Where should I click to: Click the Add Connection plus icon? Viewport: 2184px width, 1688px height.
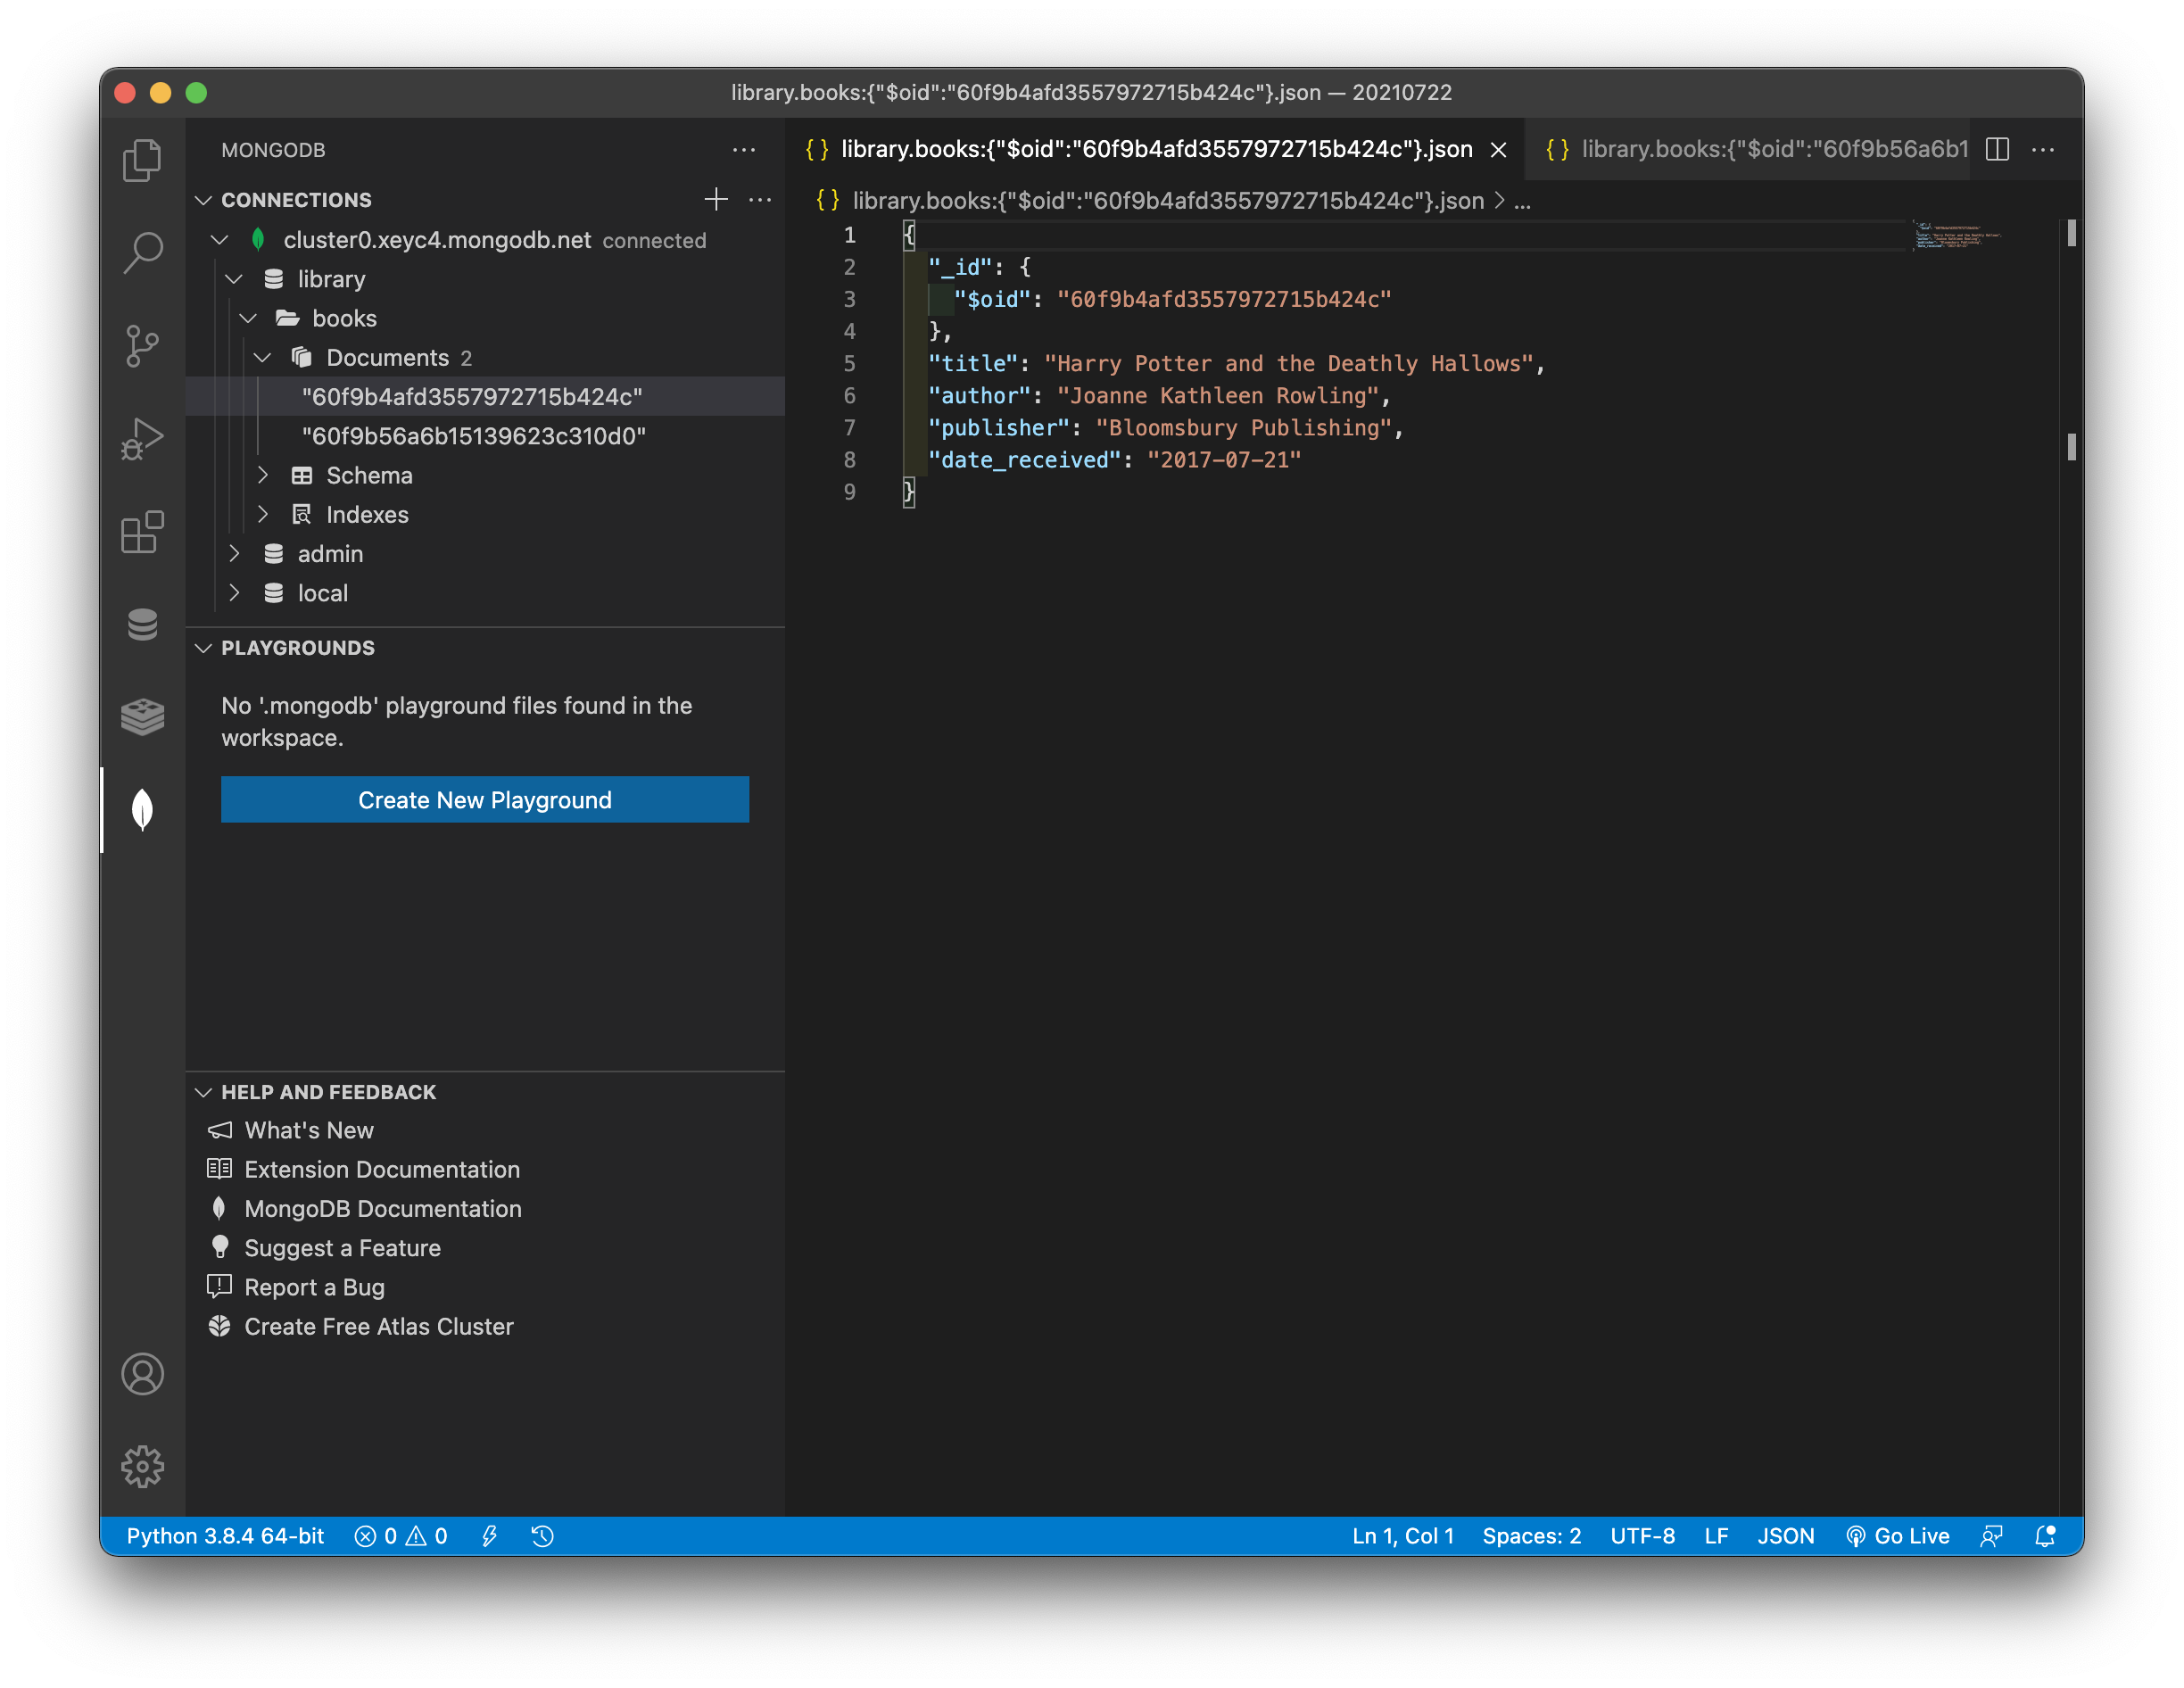point(716,200)
